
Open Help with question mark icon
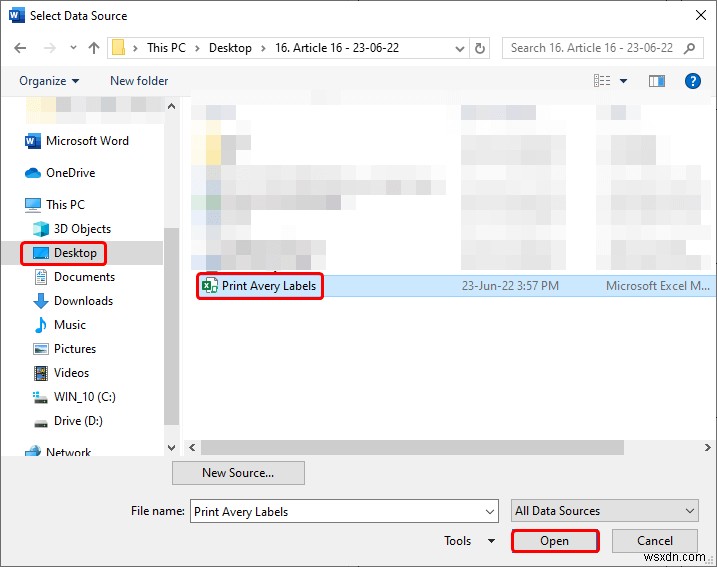pos(693,81)
